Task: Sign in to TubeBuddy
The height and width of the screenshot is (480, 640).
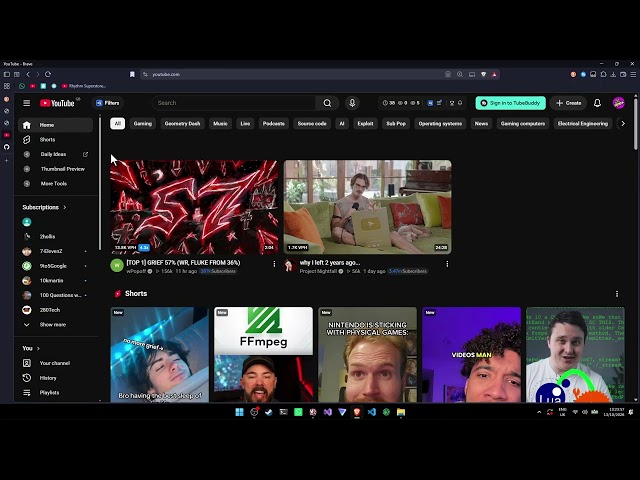Action: tap(510, 103)
